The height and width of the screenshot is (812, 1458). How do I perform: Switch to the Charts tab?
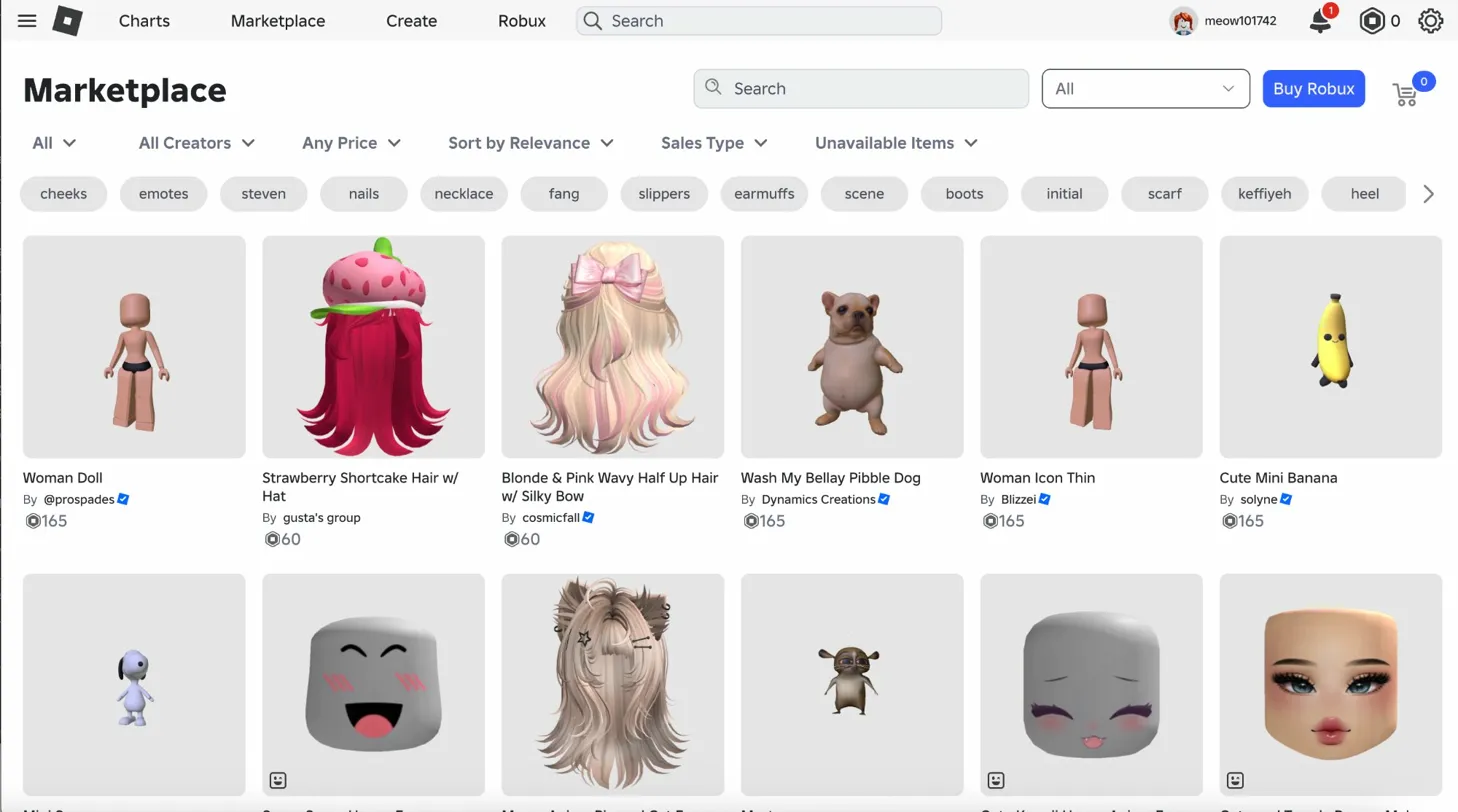pos(144,20)
